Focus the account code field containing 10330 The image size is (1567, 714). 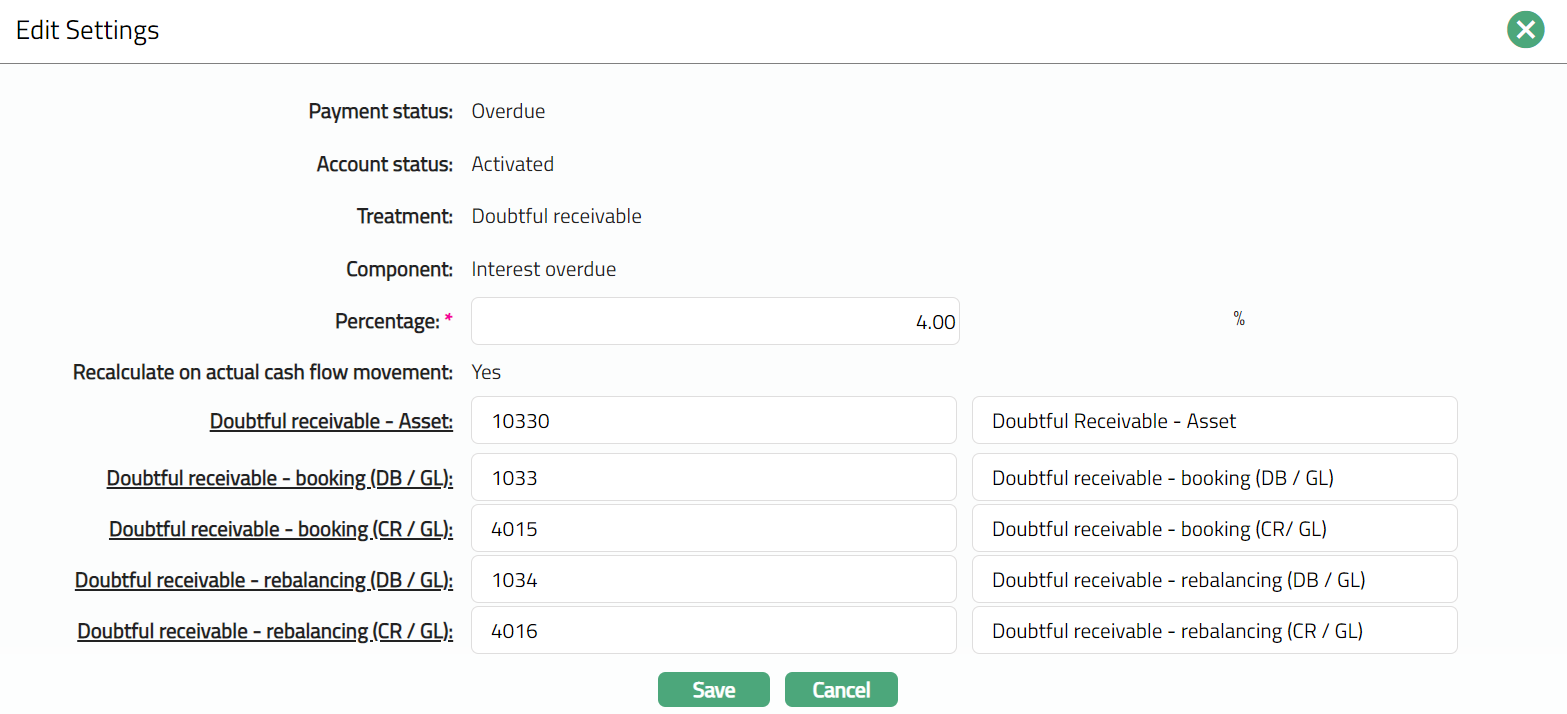(714, 421)
